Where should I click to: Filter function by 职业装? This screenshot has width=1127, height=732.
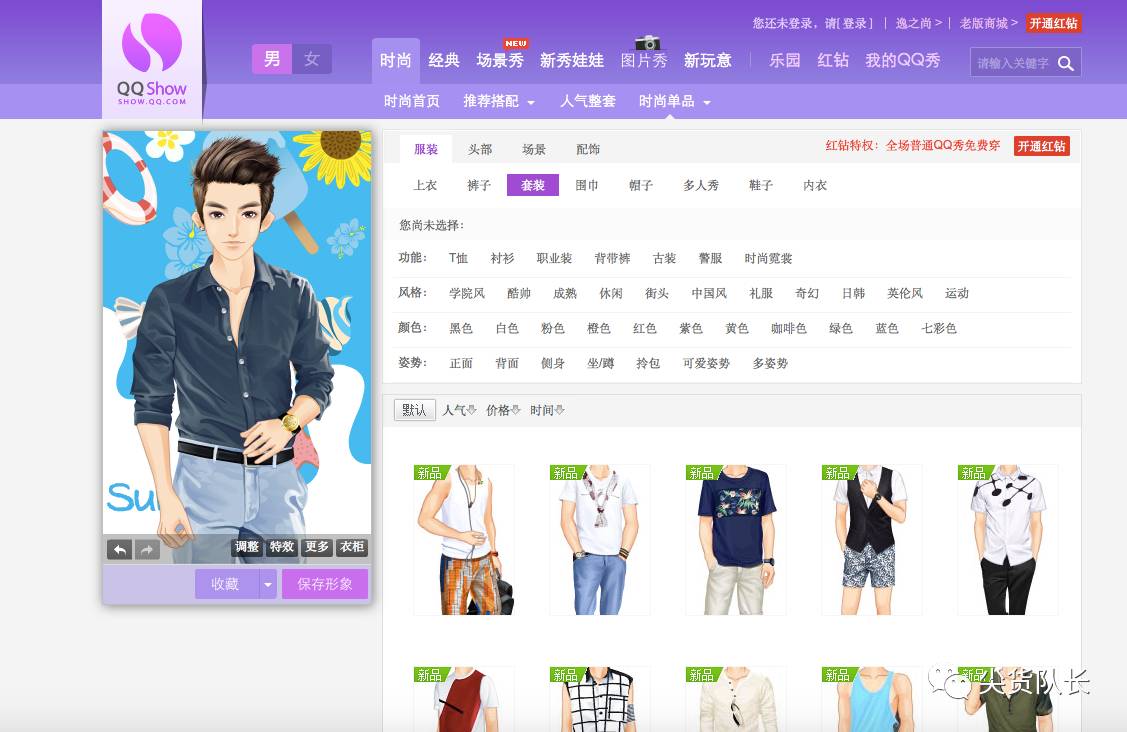coord(554,258)
